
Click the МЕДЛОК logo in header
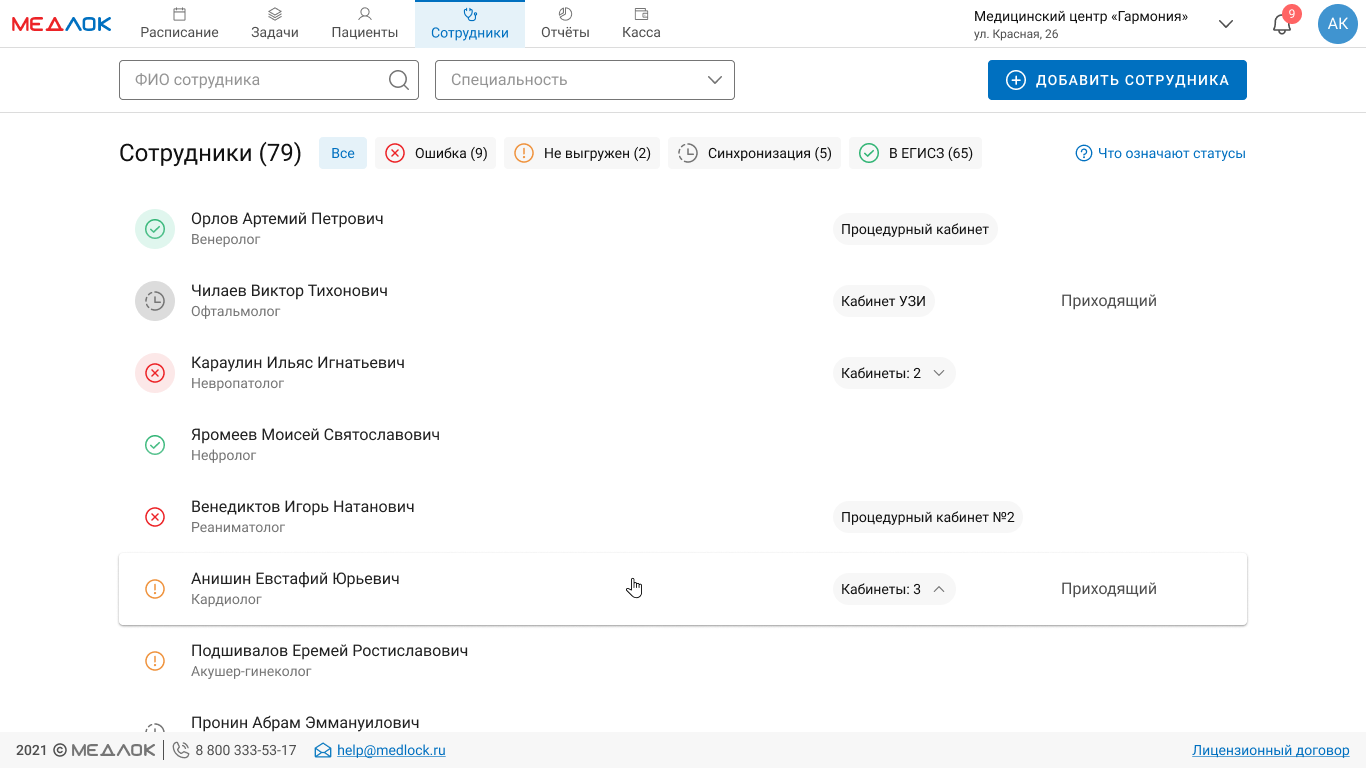coord(62,24)
